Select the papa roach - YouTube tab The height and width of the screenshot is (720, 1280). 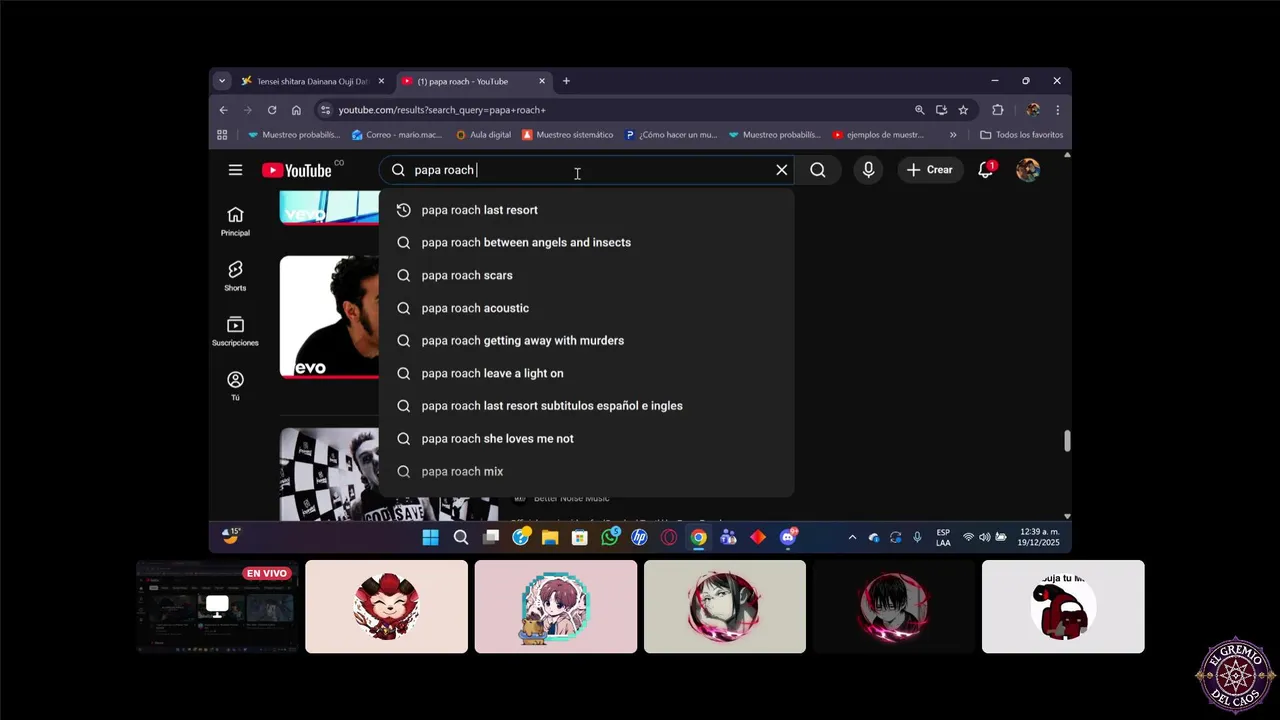467,81
